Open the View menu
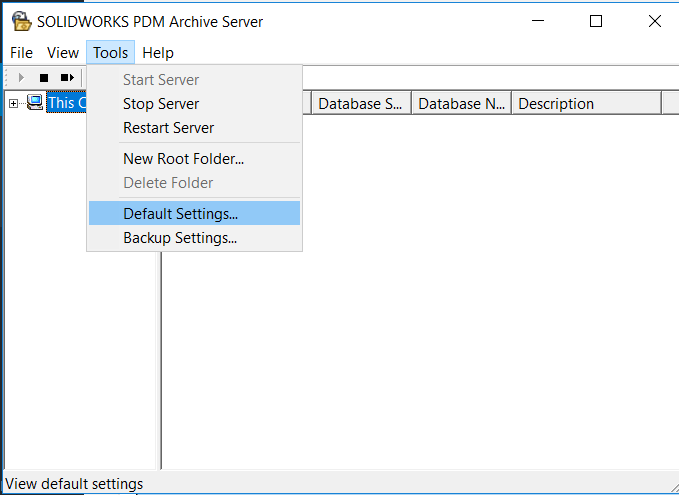Screen dimensions: 679x498 coord(63,53)
